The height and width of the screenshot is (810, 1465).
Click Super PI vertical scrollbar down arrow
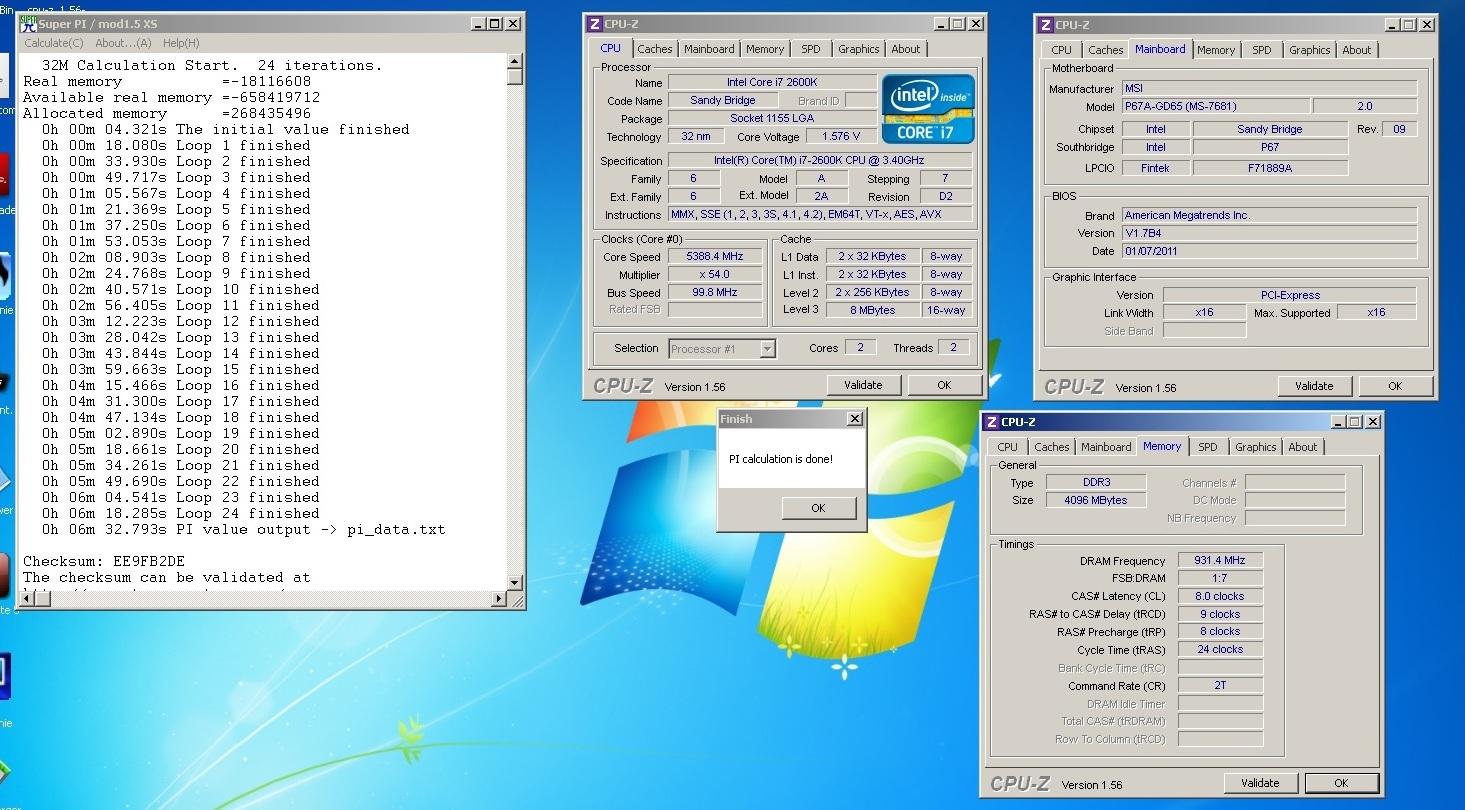[x=515, y=582]
